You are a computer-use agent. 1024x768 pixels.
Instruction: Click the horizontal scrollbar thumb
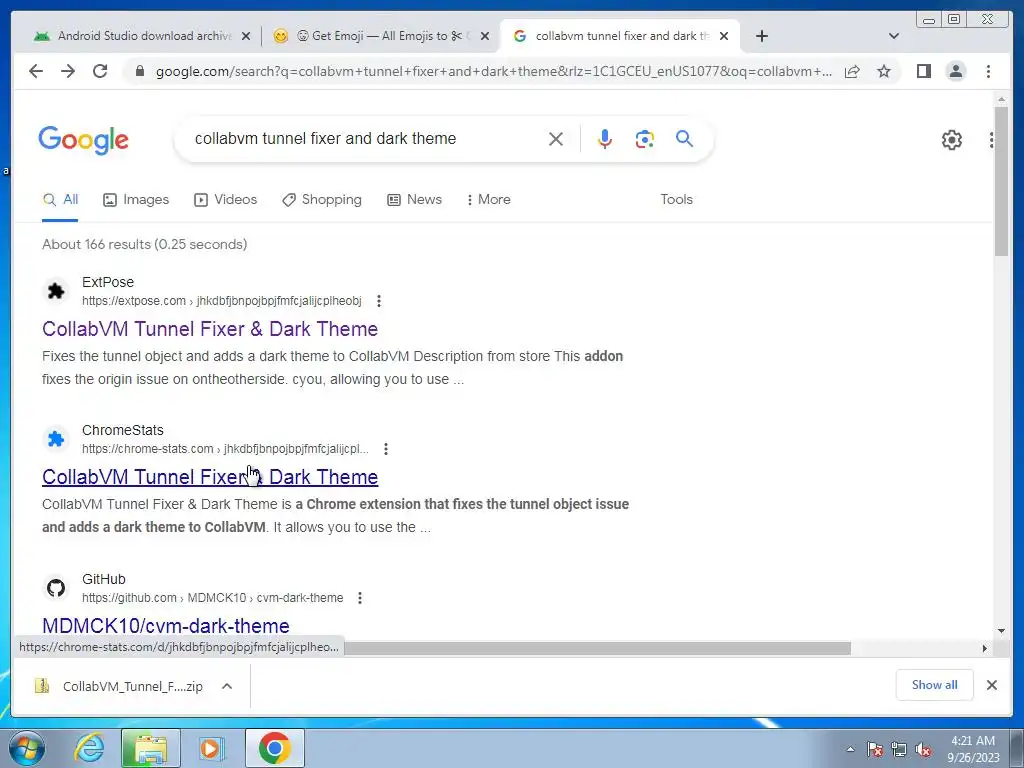point(598,648)
